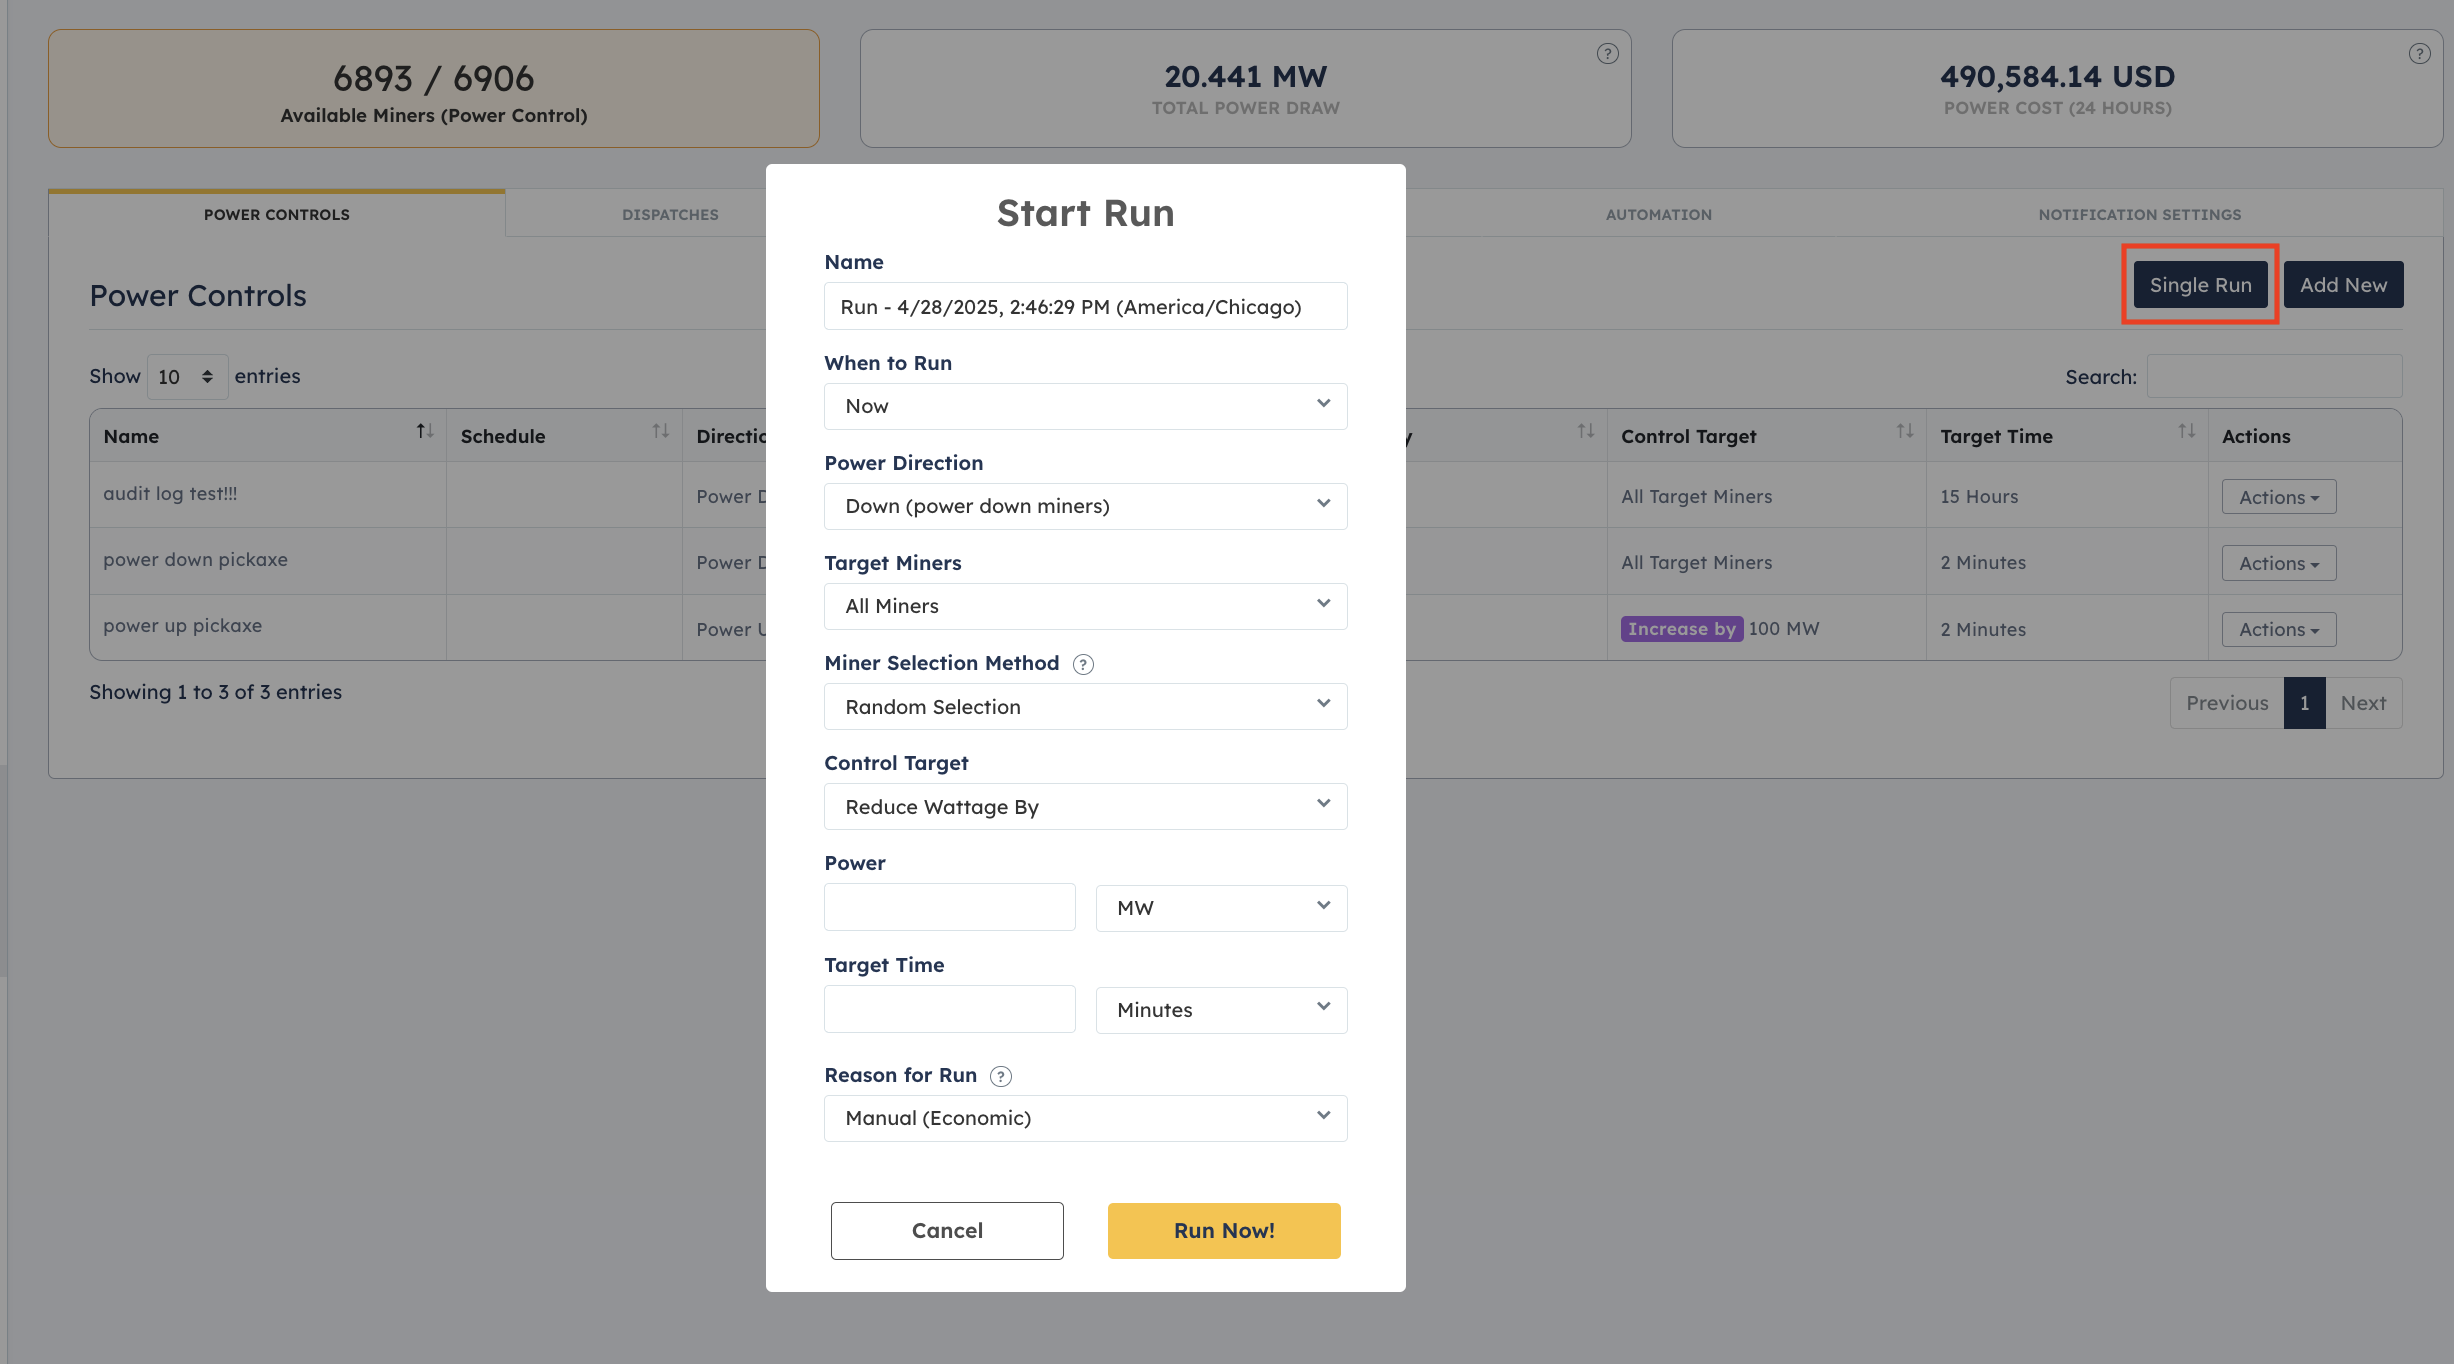The image size is (2454, 1364).
Task: Open the MW power unit dropdown
Action: click(x=1221, y=908)
